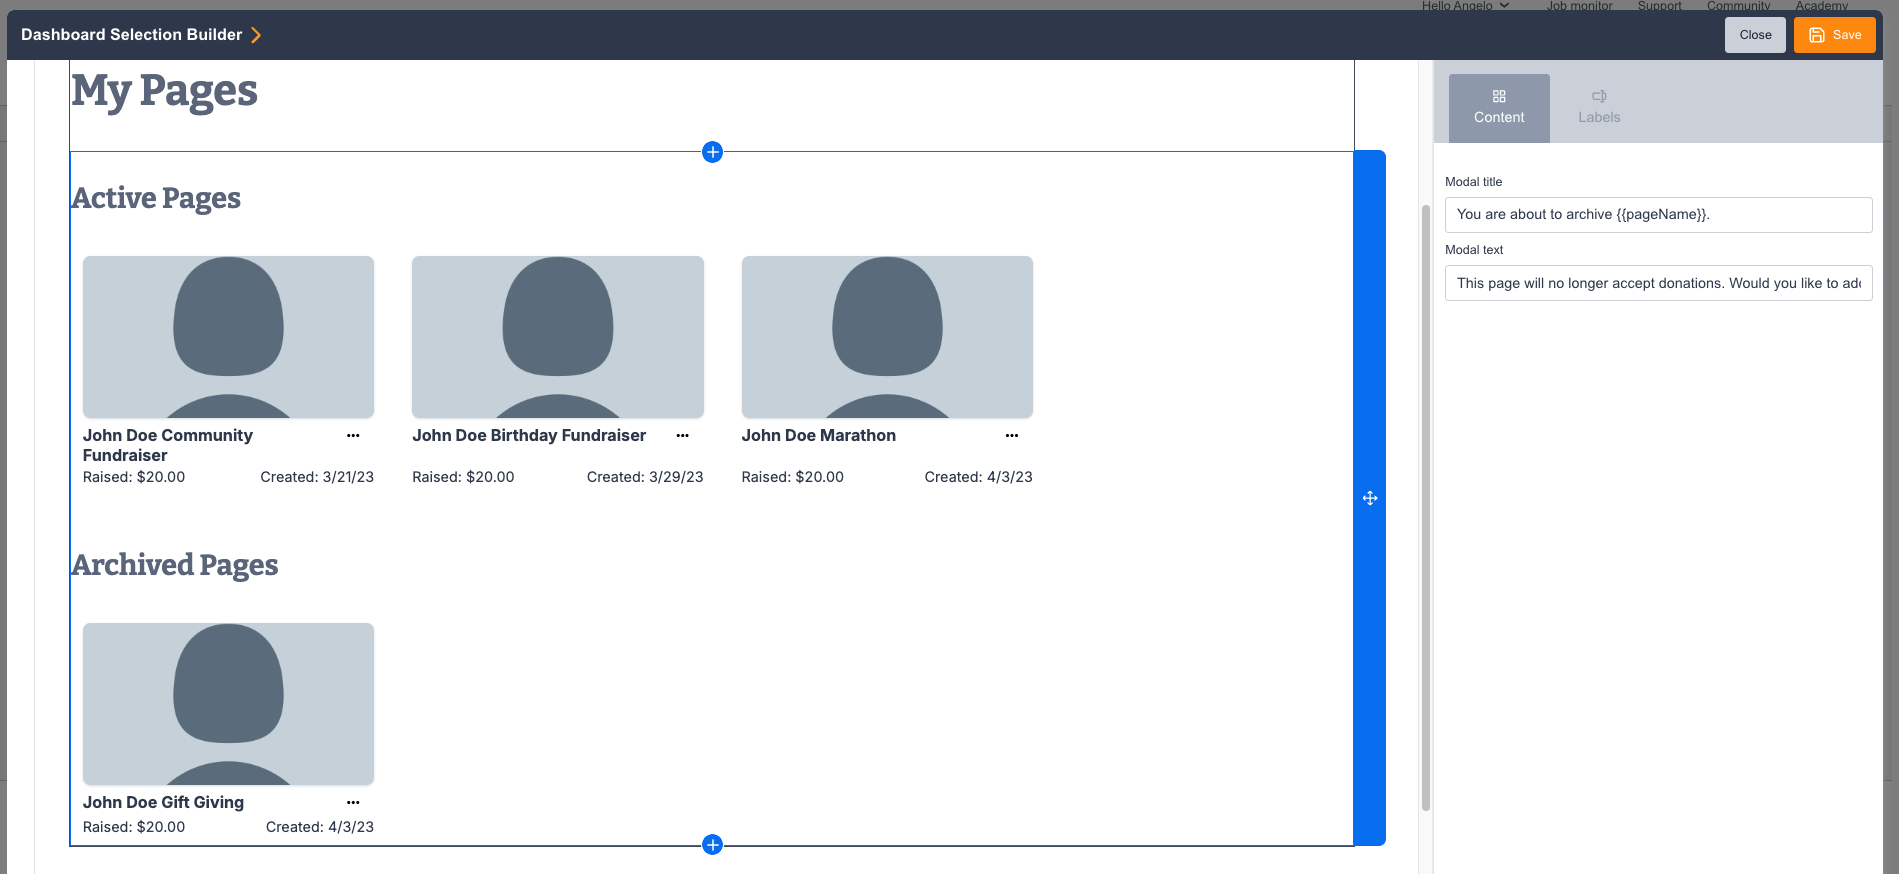Click the John Doe Marathon thumbnail
This screenshot has height=874, width=1899.
pyautogui.click(x=887, y=337)
